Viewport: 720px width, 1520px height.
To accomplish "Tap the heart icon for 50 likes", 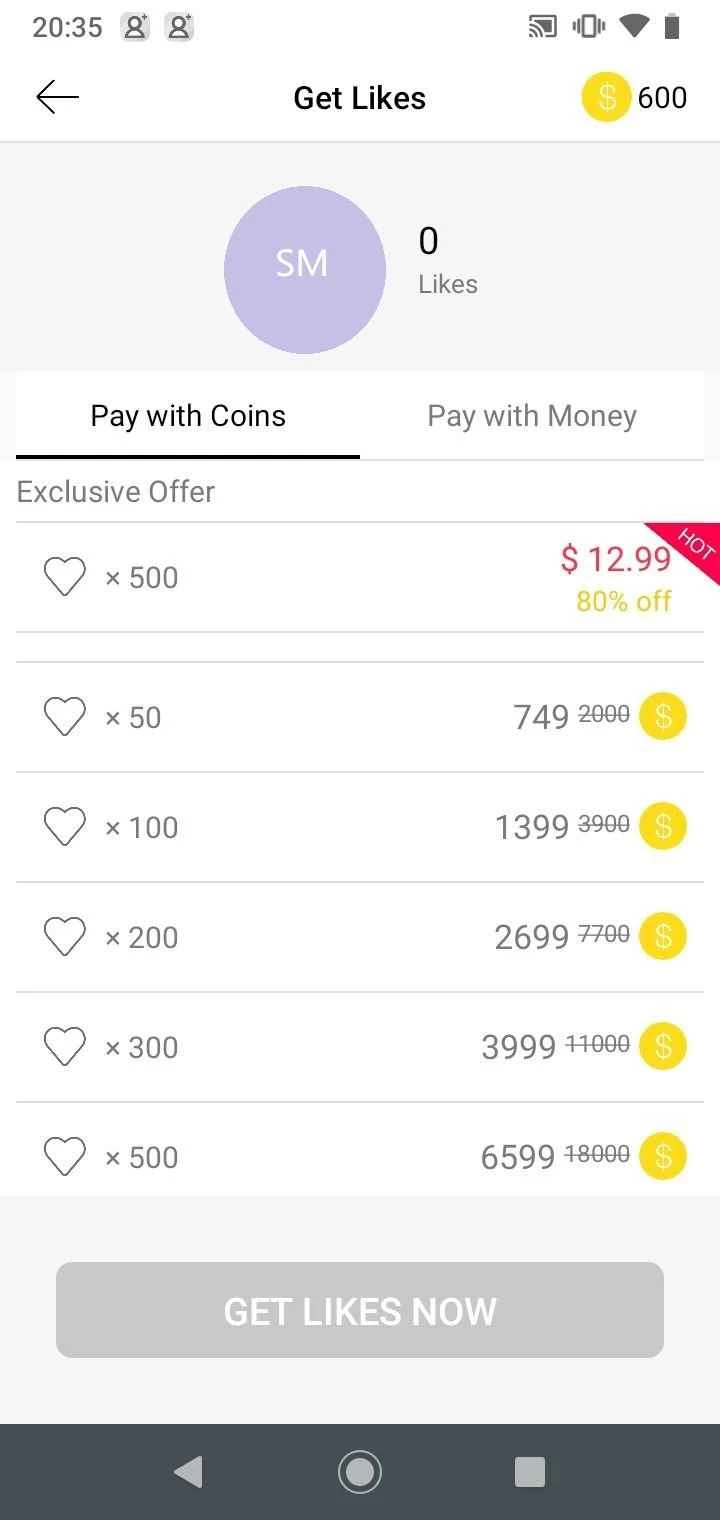I will (65, 717).
